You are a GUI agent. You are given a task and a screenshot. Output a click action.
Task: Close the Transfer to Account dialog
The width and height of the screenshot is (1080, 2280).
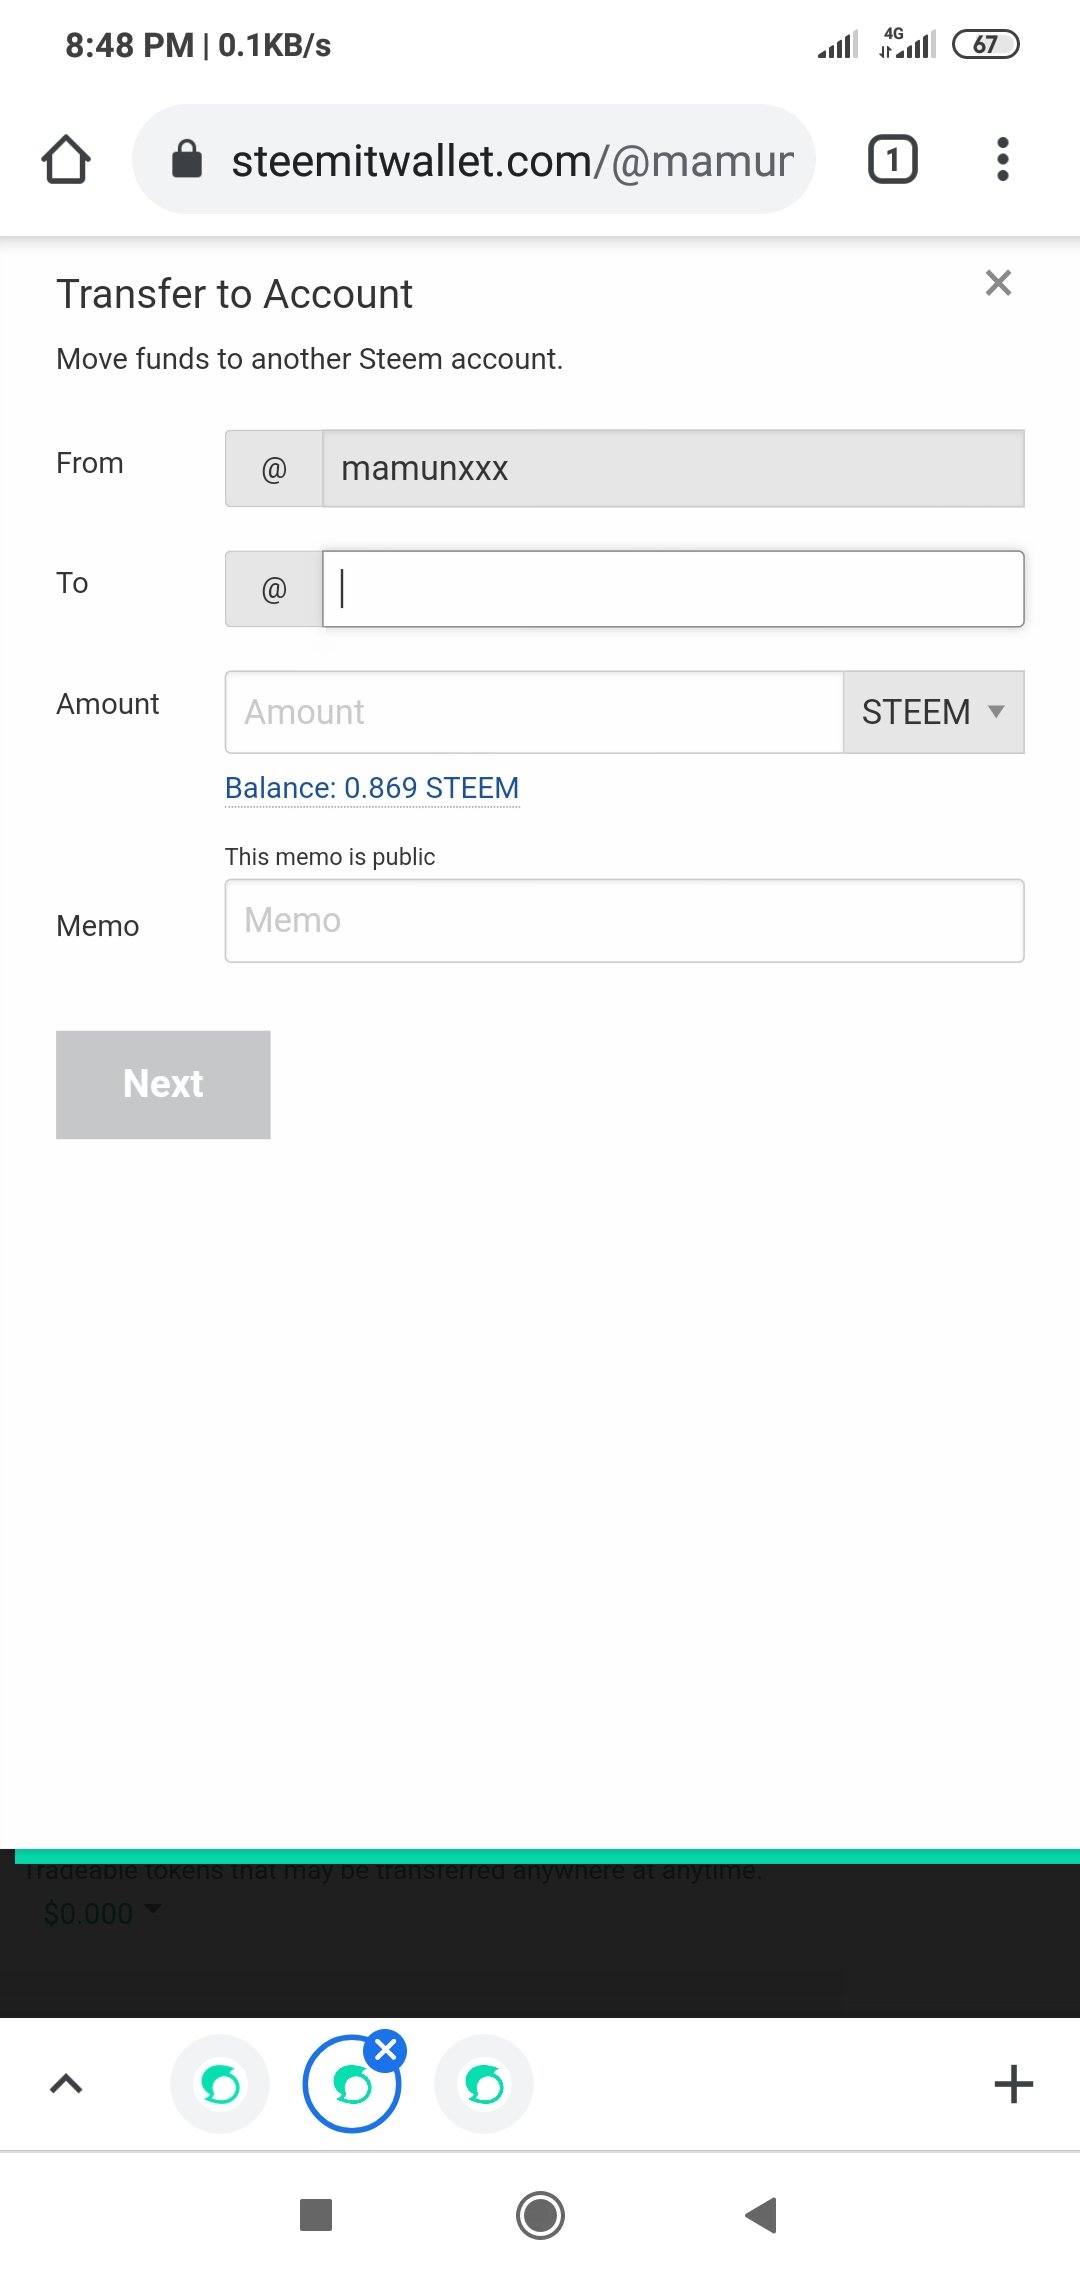pos(998,283)
